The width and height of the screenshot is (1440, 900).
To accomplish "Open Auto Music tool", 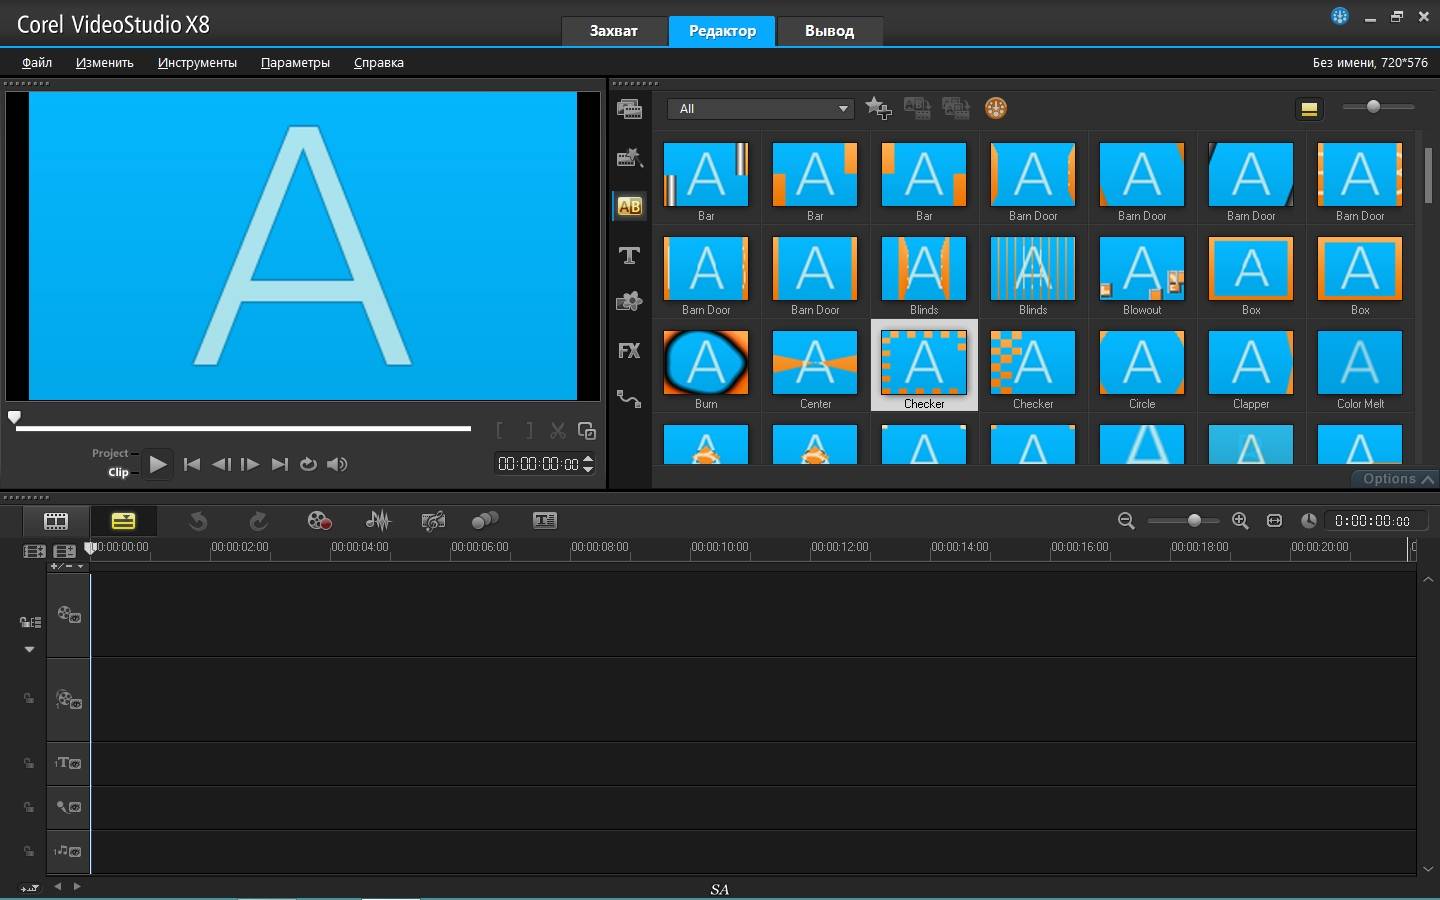I will click(433, 521).
